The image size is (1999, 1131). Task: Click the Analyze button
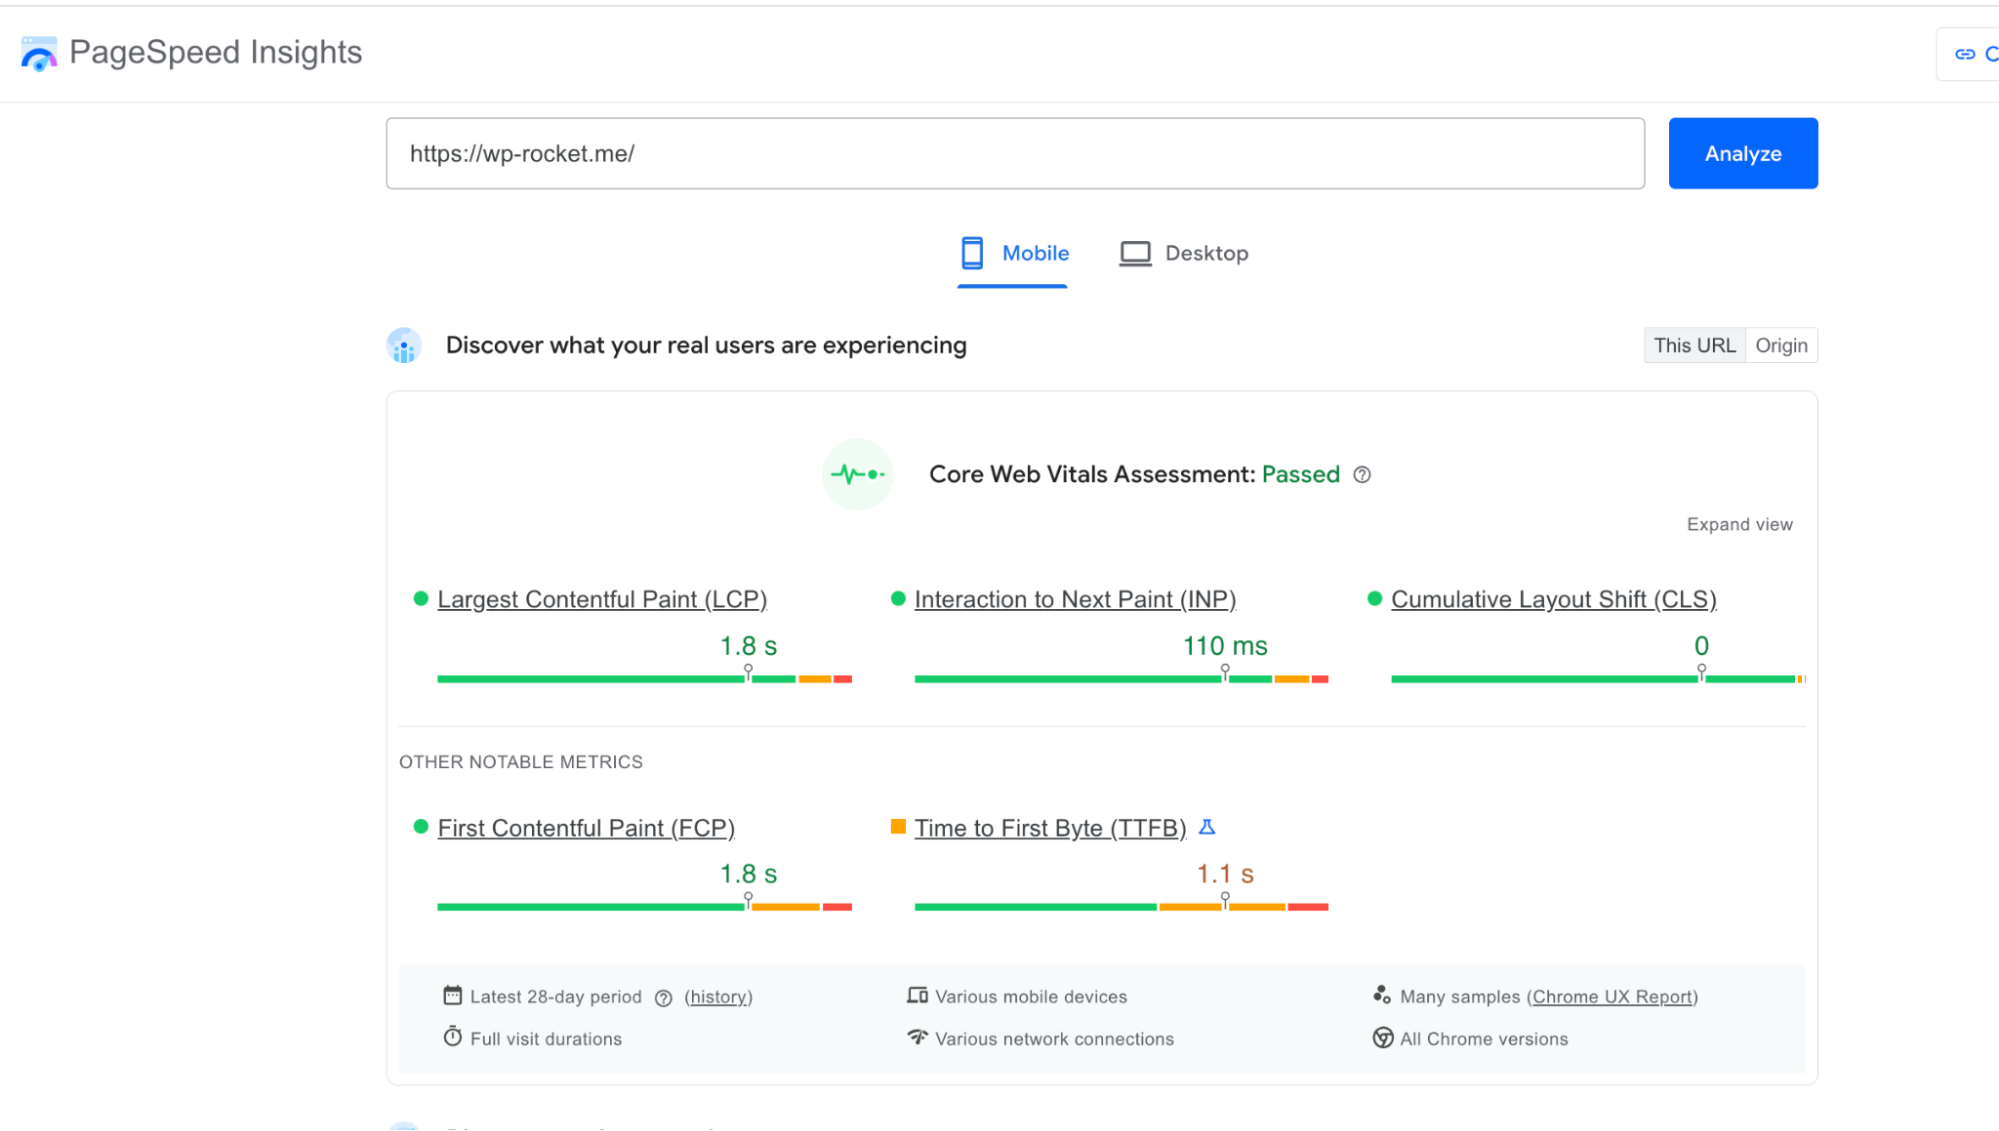click(1743, 154)
